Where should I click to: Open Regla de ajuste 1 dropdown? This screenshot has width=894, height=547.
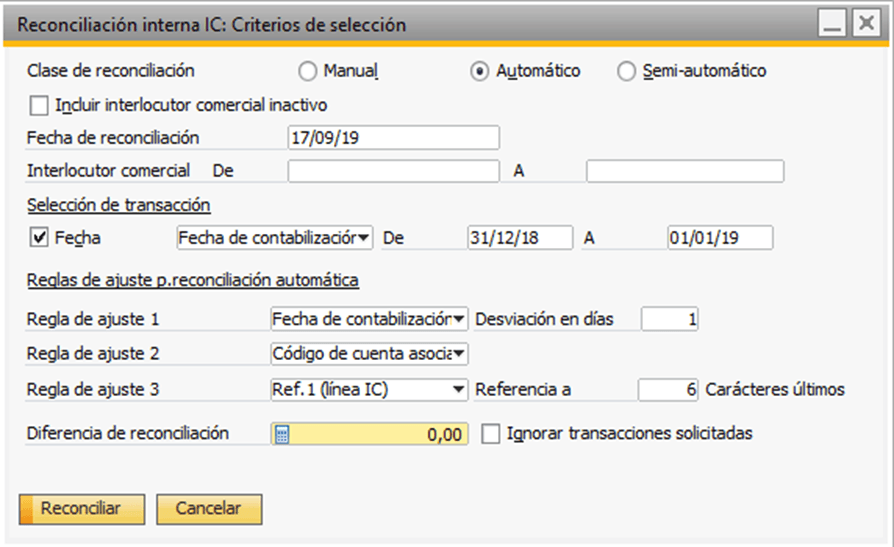369,319
